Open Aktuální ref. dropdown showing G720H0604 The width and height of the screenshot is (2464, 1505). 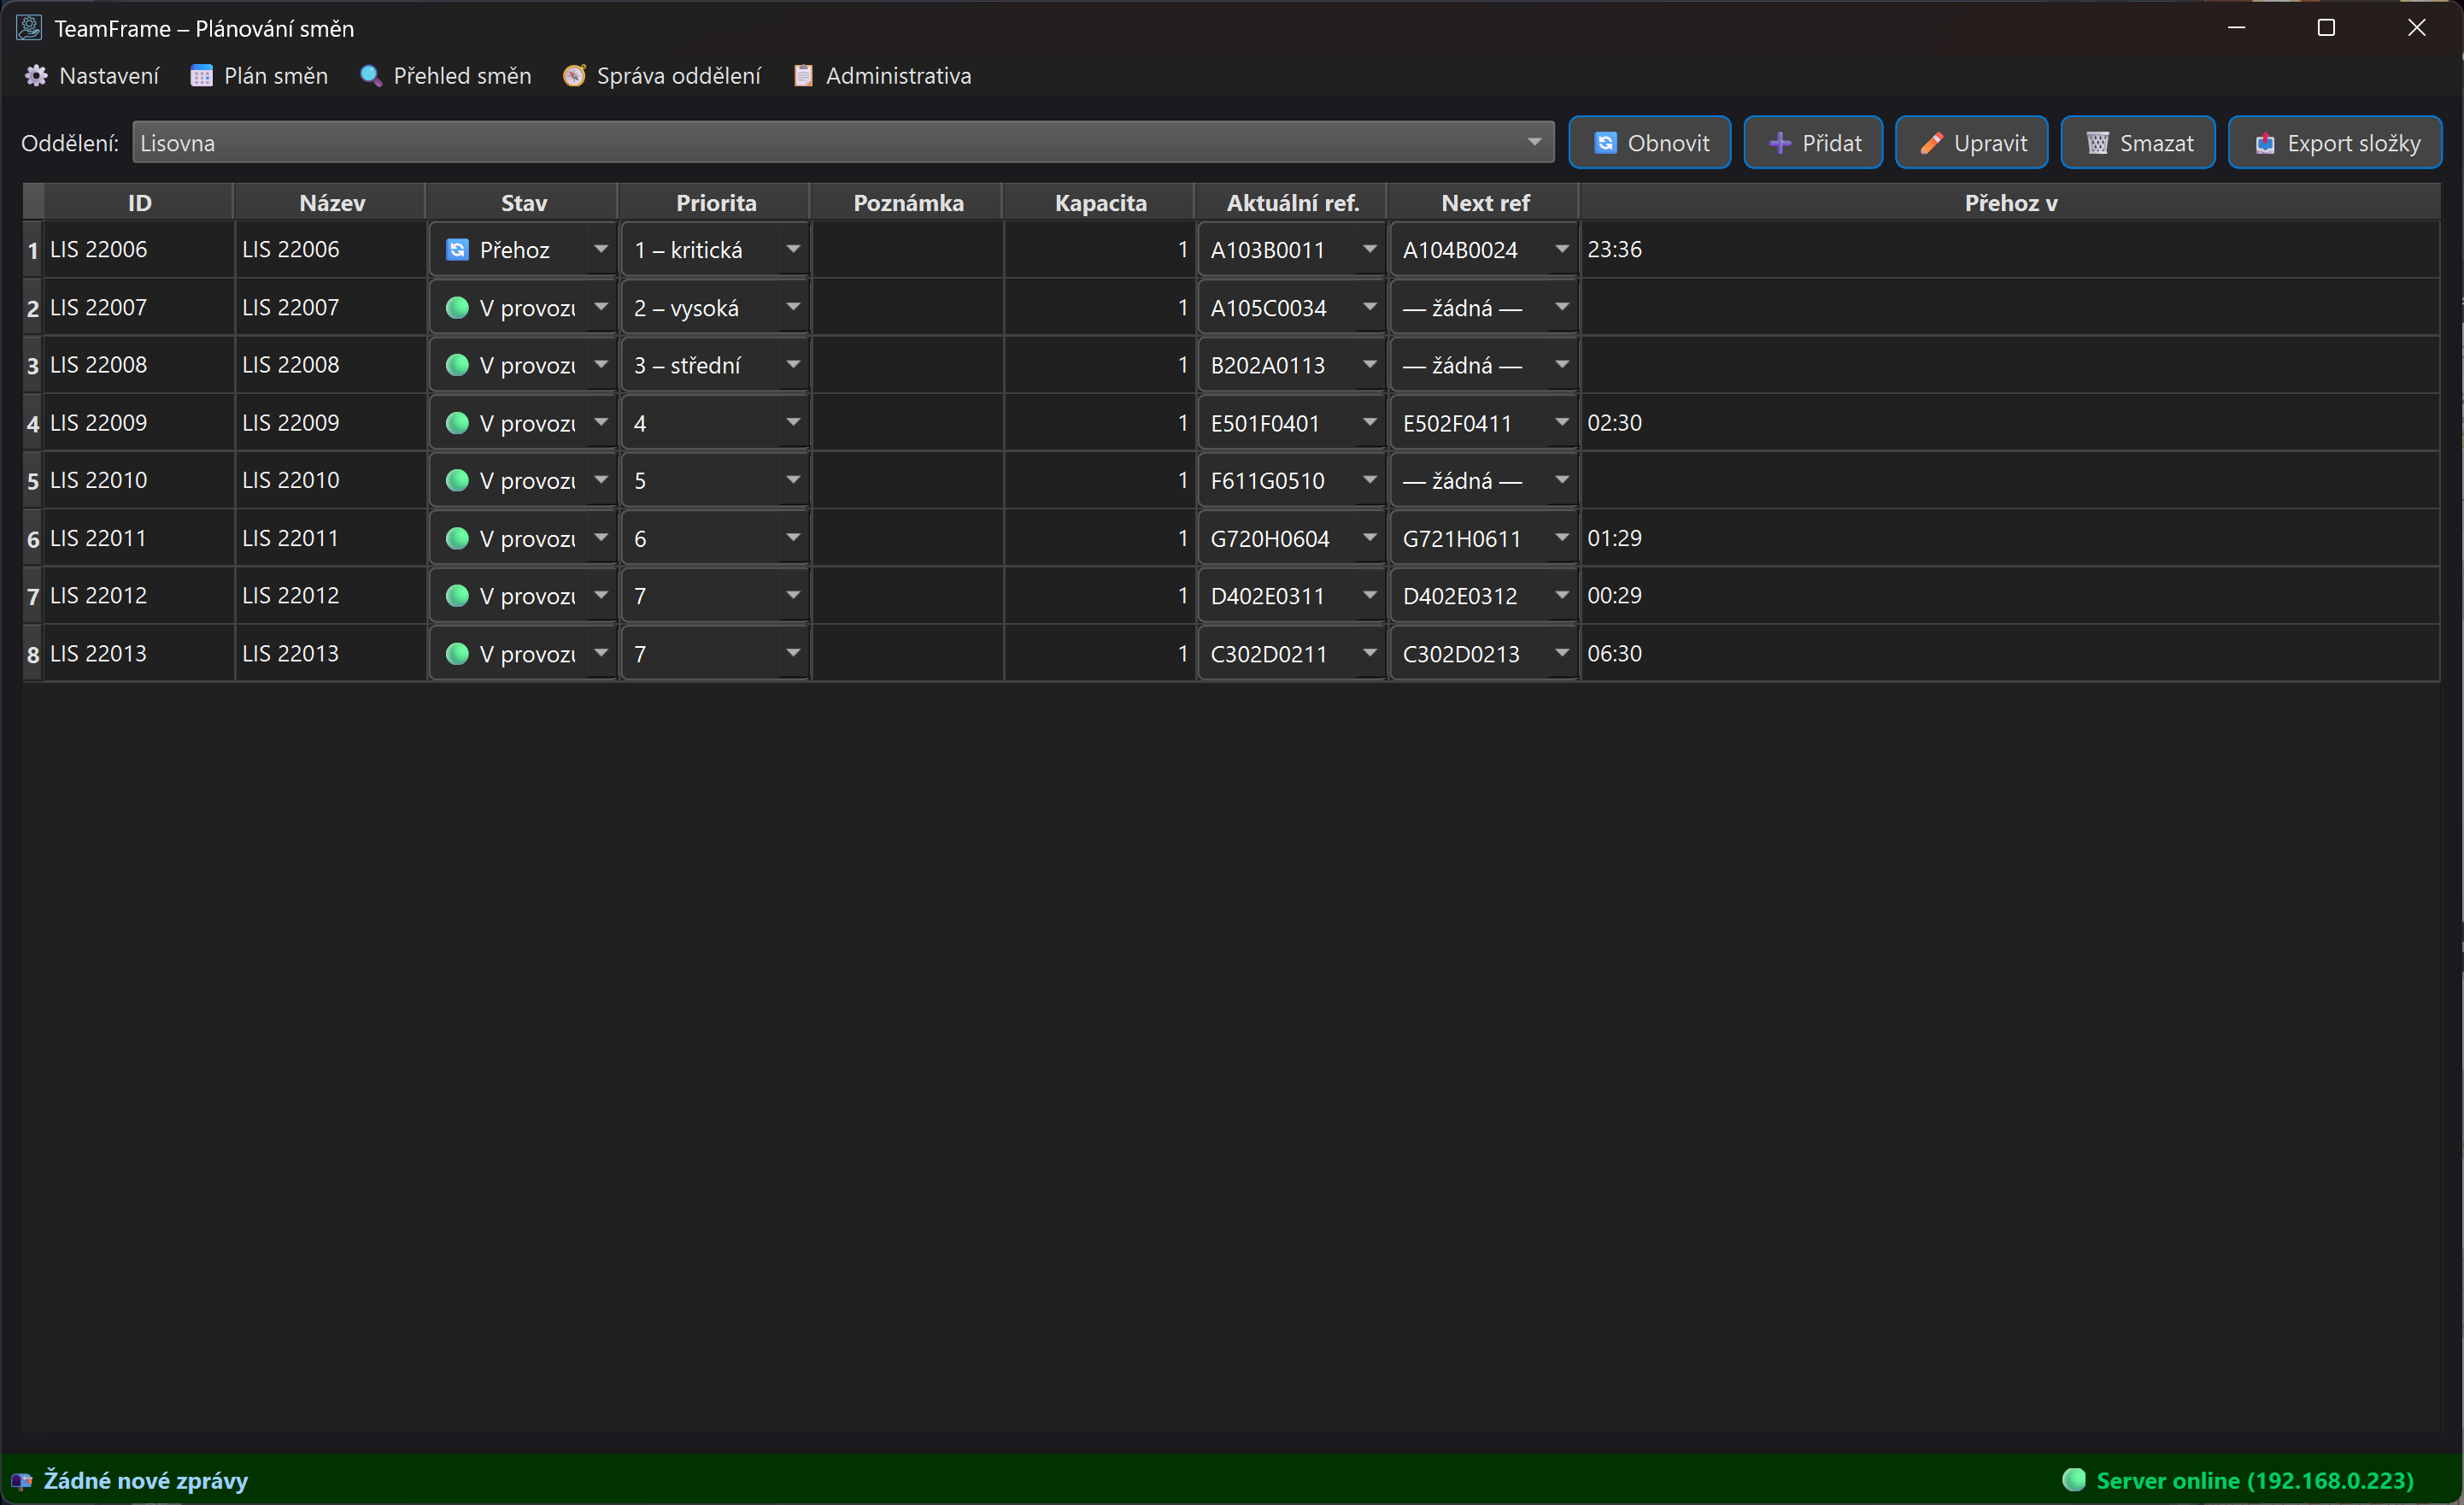tap(1369, 538)
